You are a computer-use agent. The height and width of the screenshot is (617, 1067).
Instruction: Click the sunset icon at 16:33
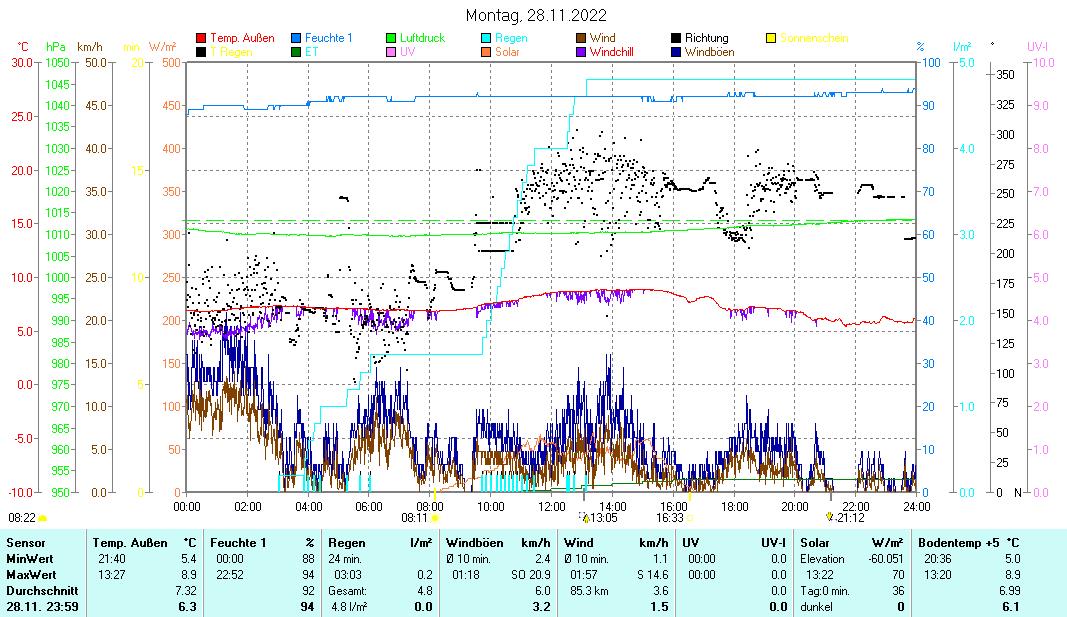click(690, 518)
